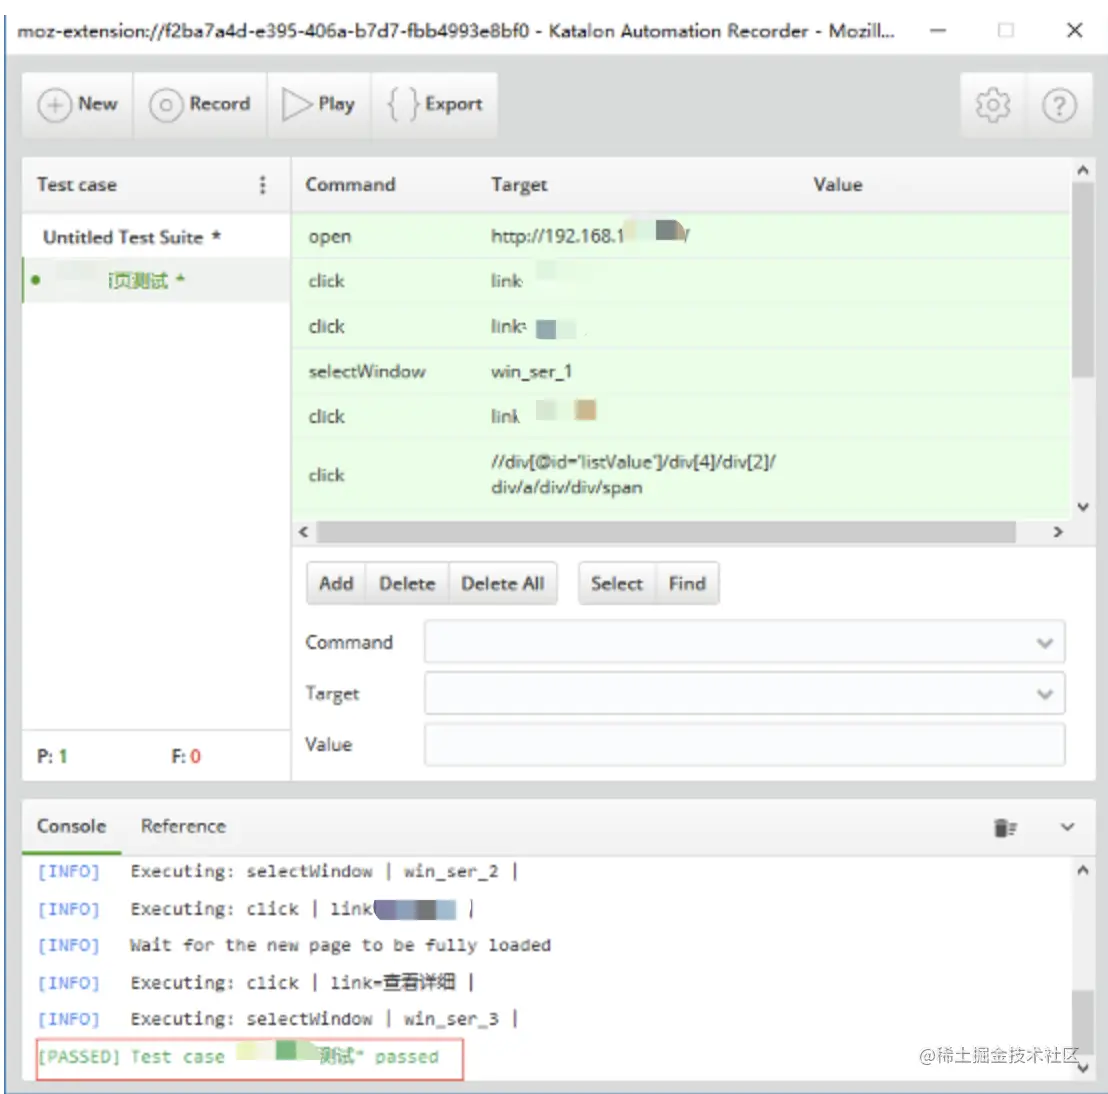
Task: Click the failed count F: 0
Action: pos(186,757)
